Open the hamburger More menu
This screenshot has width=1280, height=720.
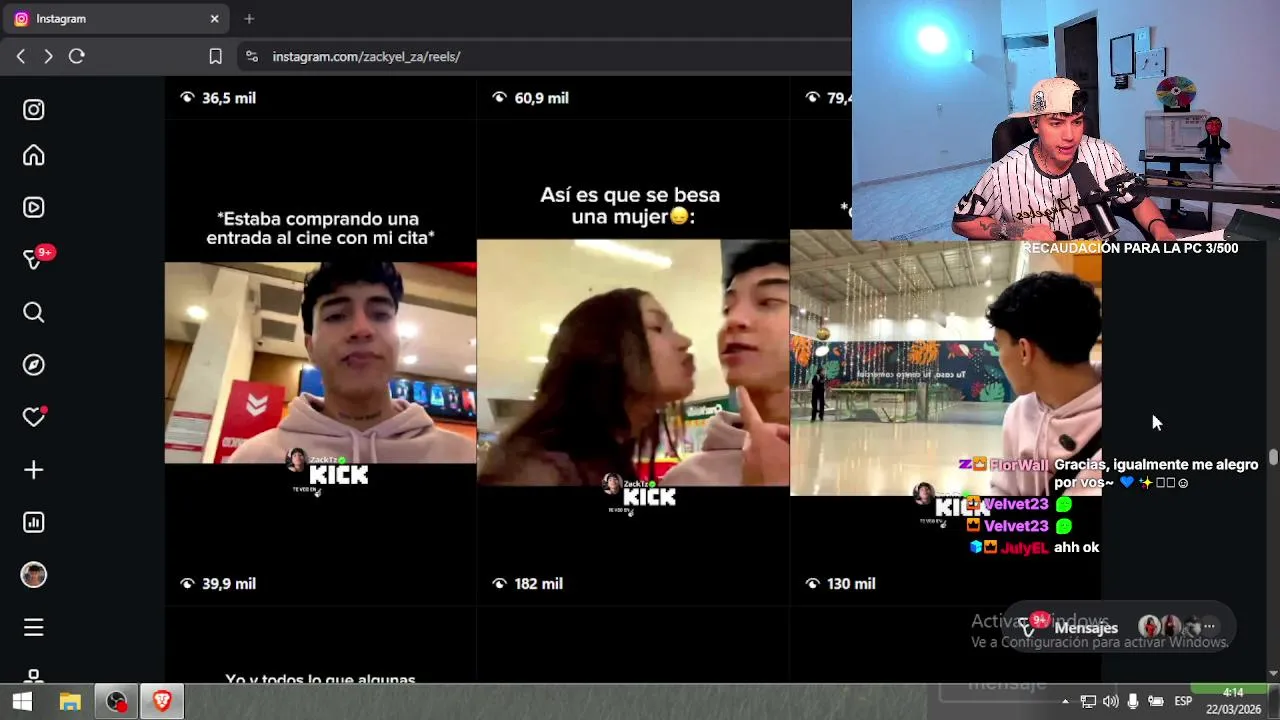(x=34, y=627)
